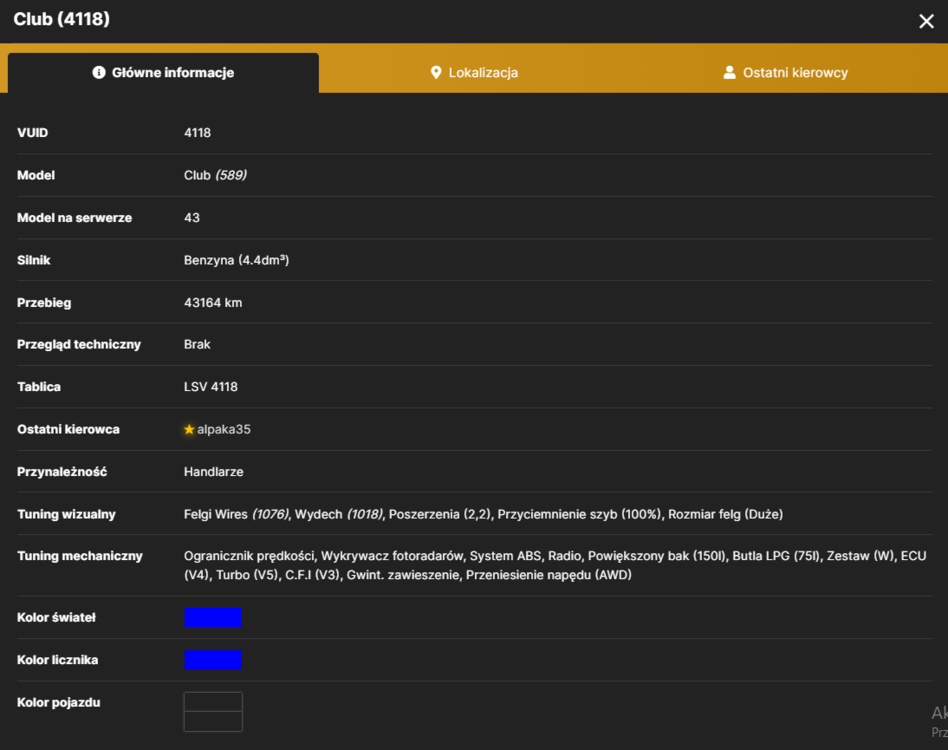Image resolution: width=948 pixels, height=750 pixels.
Task: Open the alpaka35 driver link
Action: click(x=224, y=429)
